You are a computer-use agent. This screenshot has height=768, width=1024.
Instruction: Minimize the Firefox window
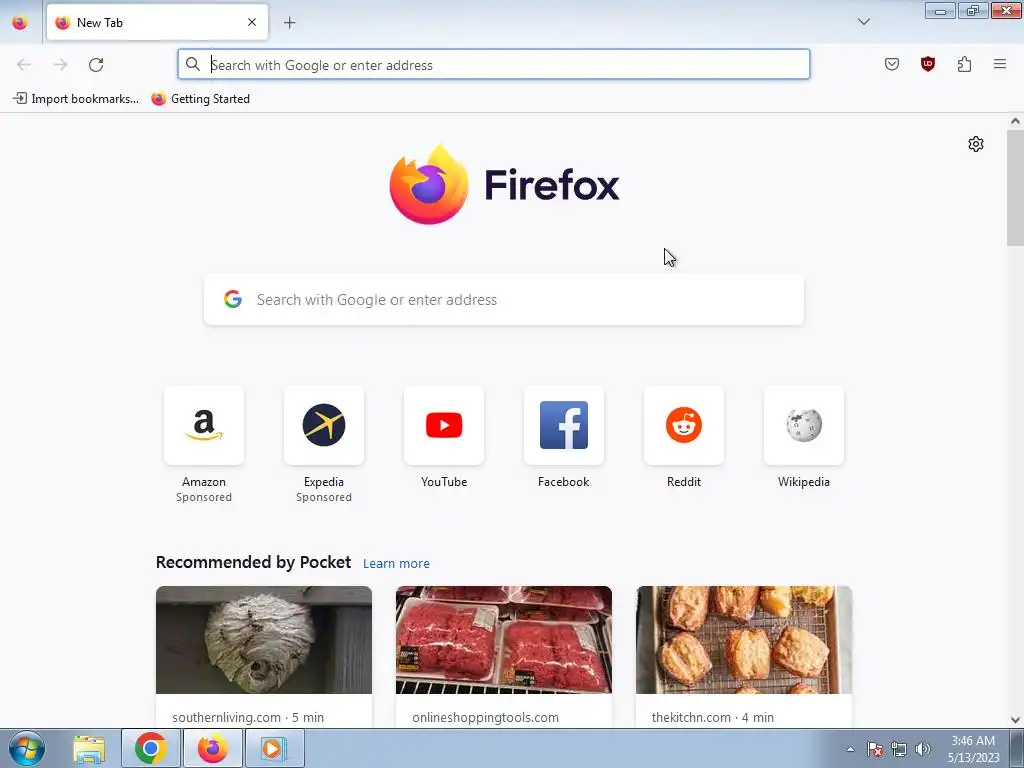pyautogui.click(x=940, y=10)
